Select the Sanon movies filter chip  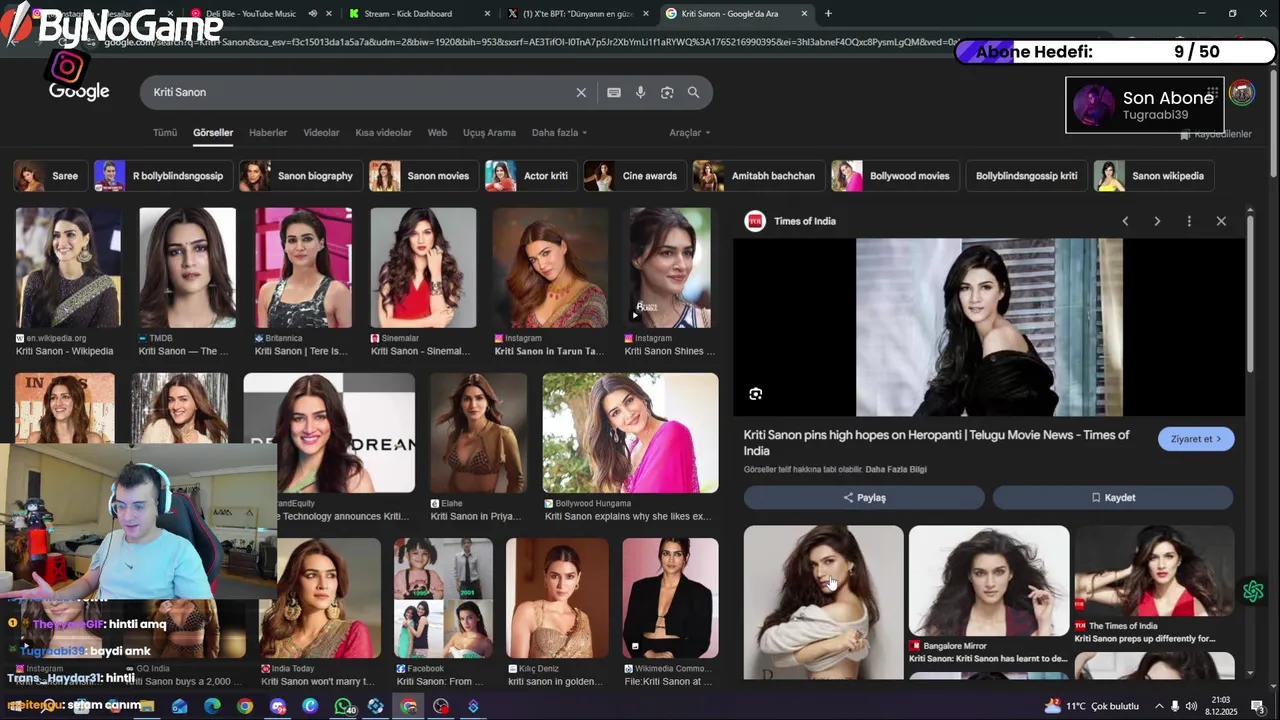(x=424, y=176)
